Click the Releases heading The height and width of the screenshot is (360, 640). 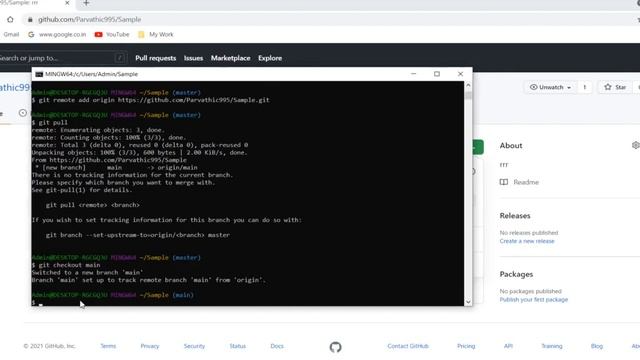point(515,216)
